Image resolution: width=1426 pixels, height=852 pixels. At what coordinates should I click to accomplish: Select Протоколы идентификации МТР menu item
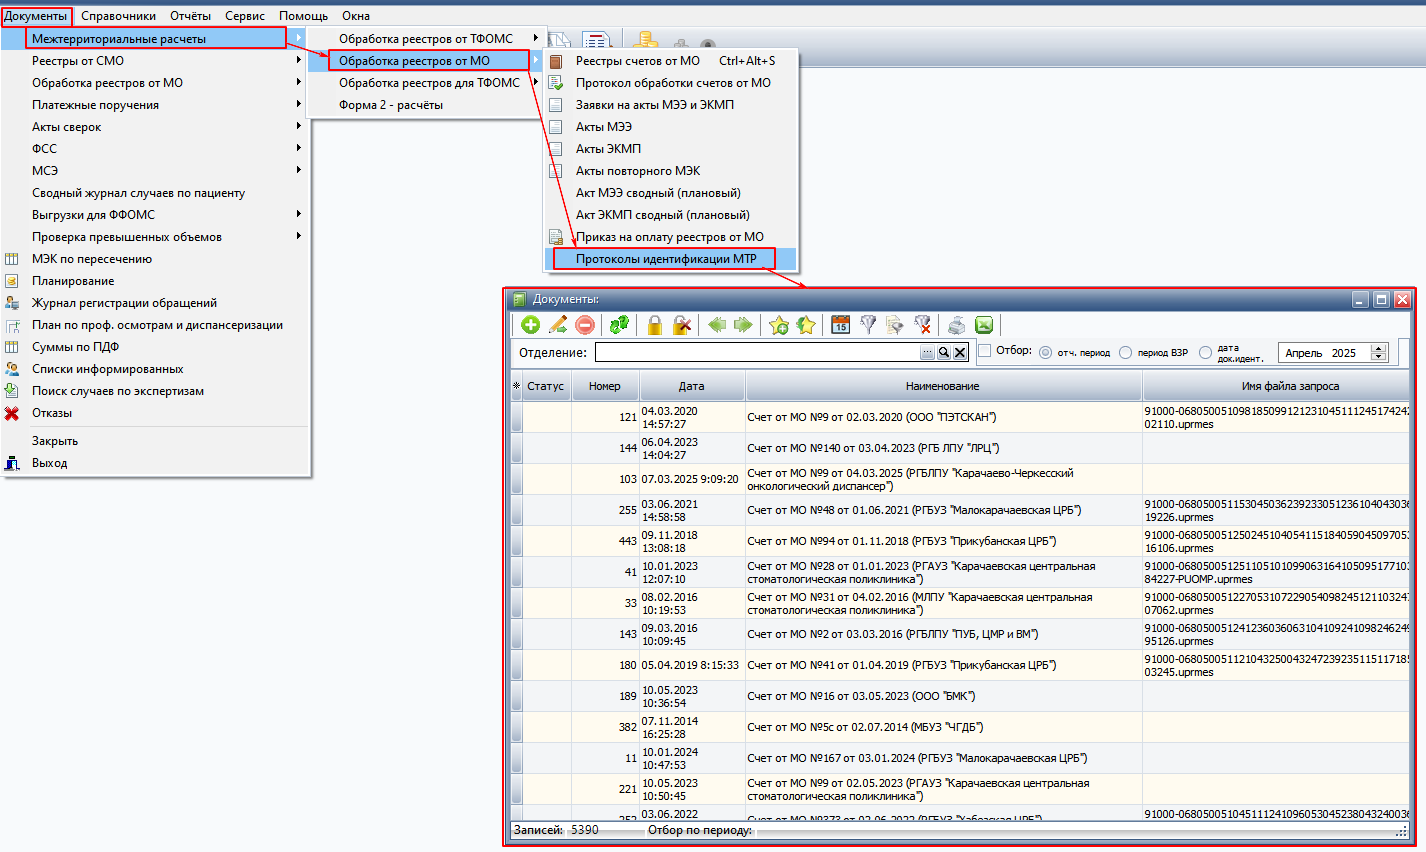tap(666, 259)
